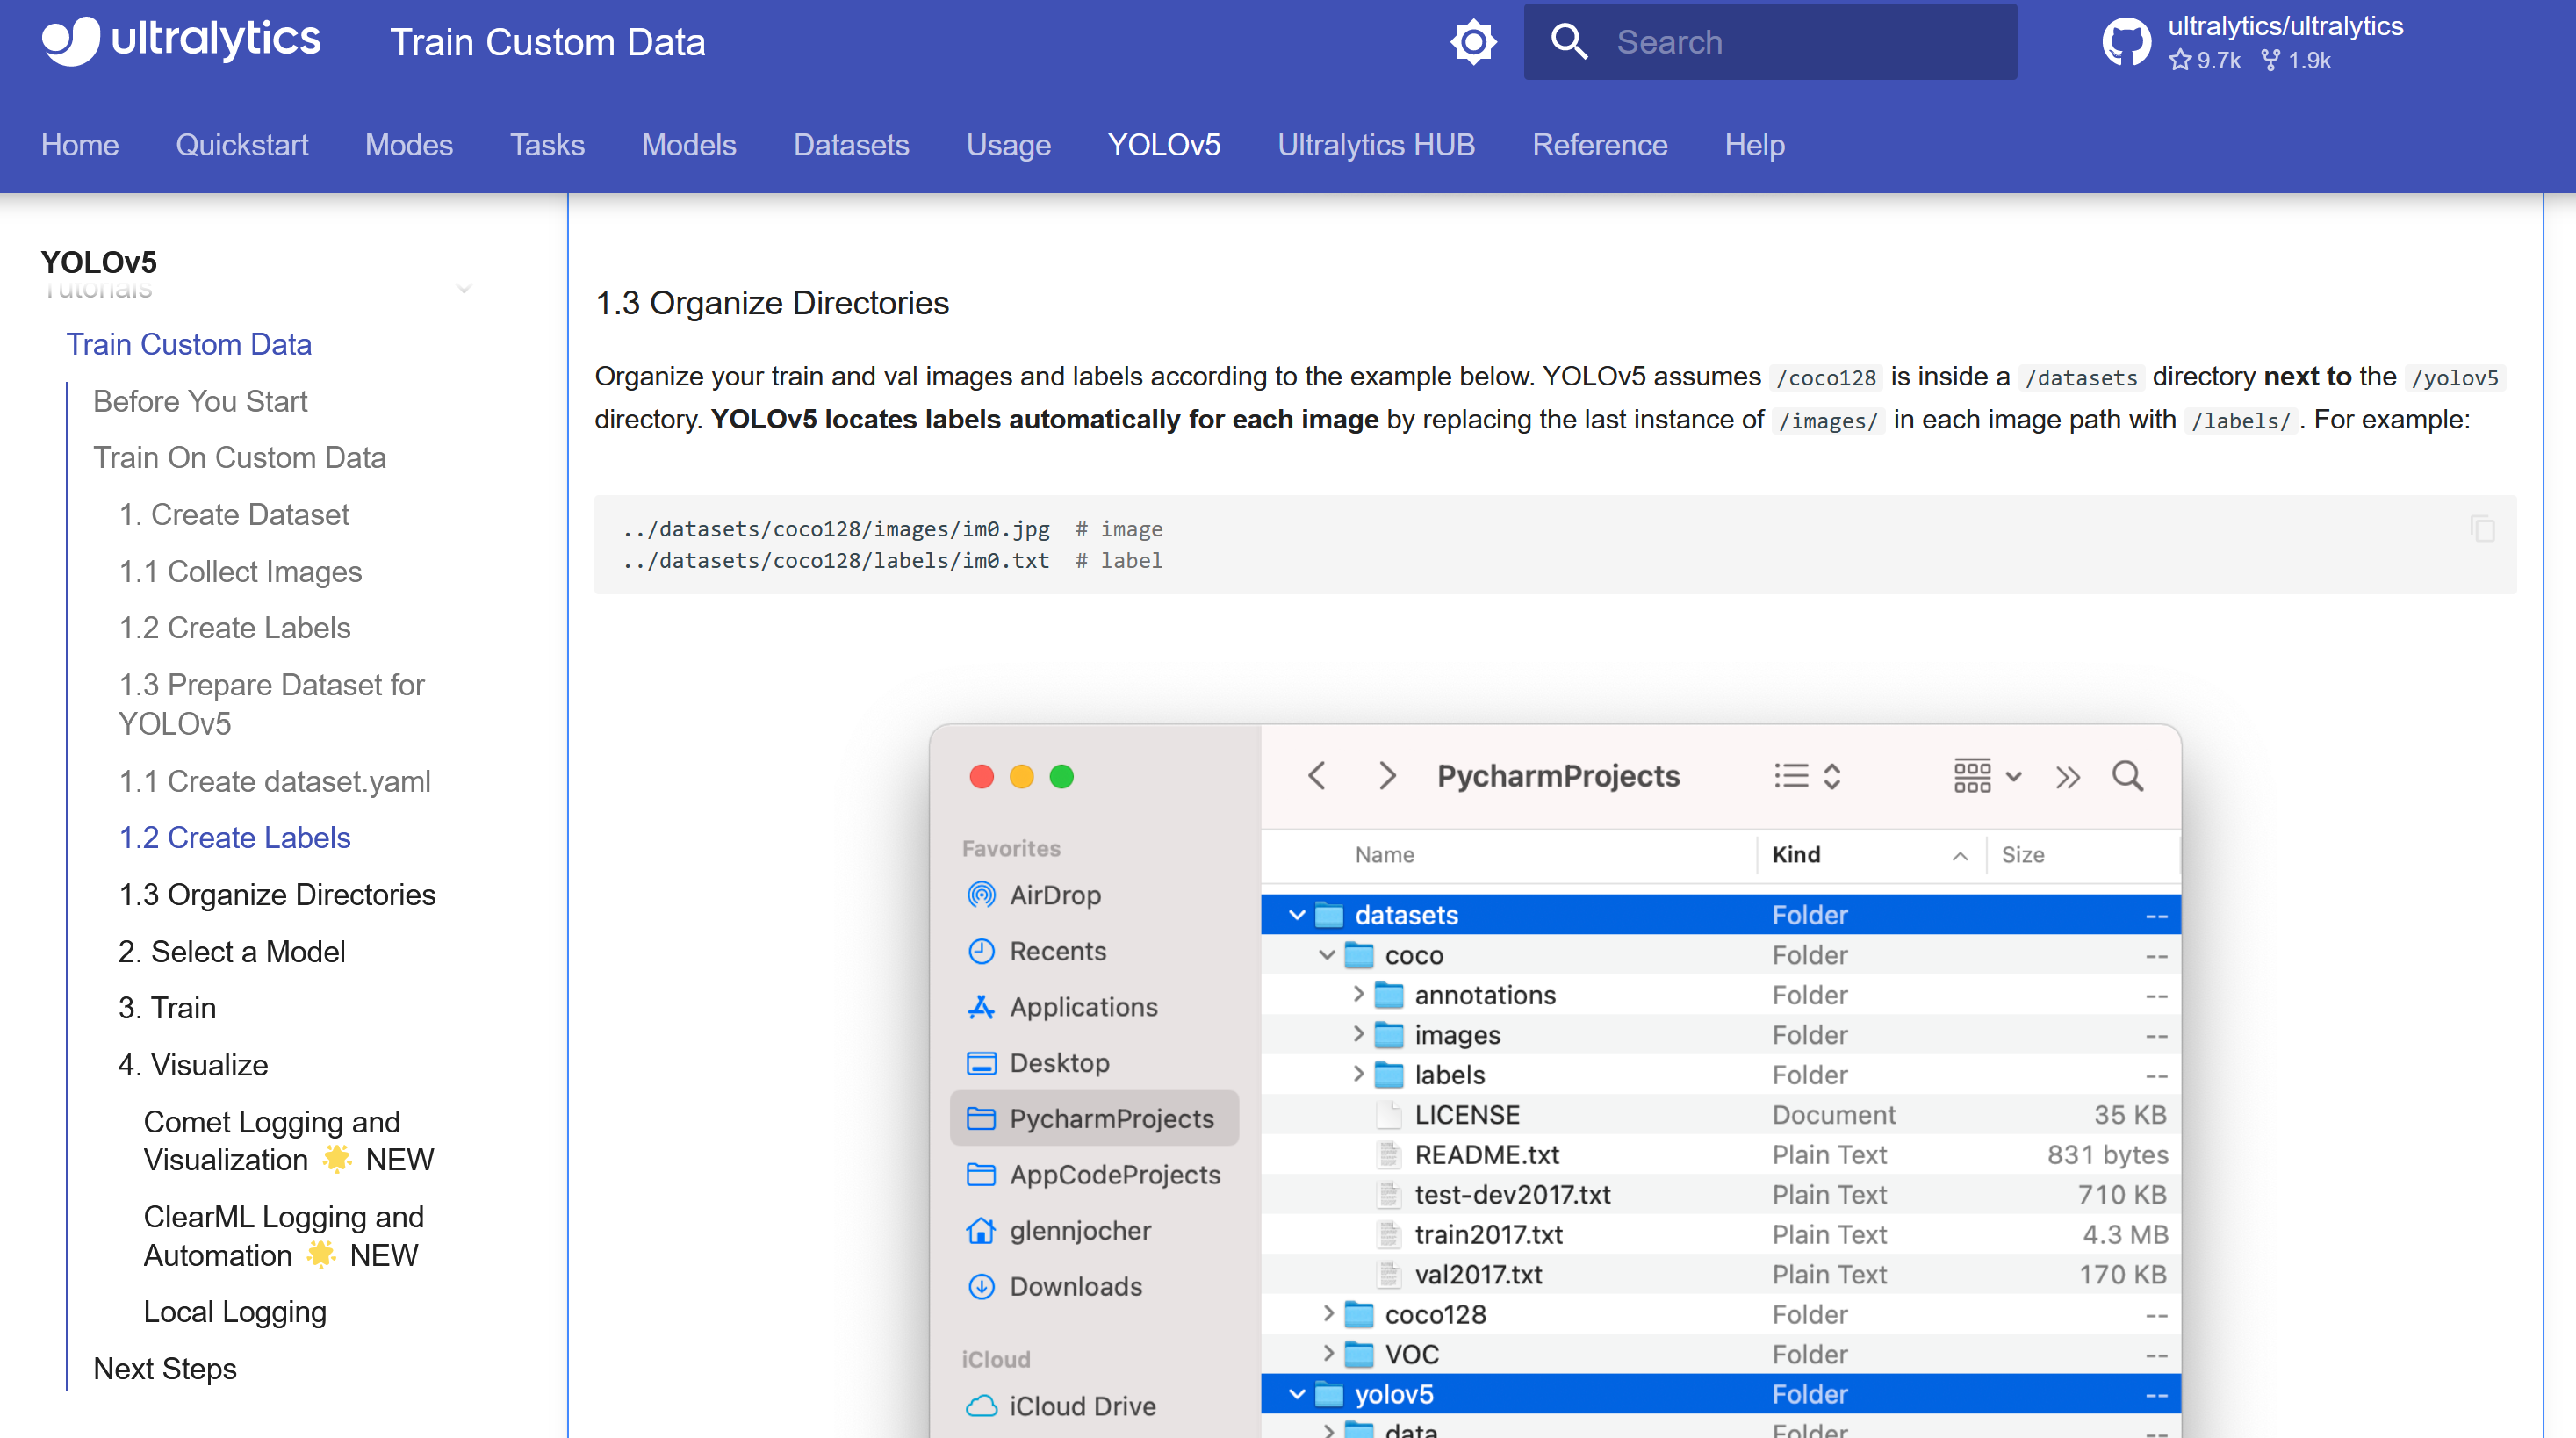Jump to Local Logging section

point(235,1312)
